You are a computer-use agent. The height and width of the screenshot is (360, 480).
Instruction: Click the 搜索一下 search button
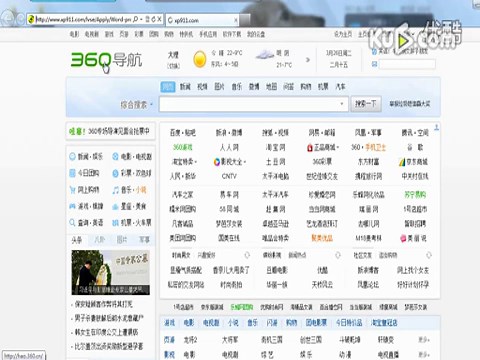tap(366, 104)
